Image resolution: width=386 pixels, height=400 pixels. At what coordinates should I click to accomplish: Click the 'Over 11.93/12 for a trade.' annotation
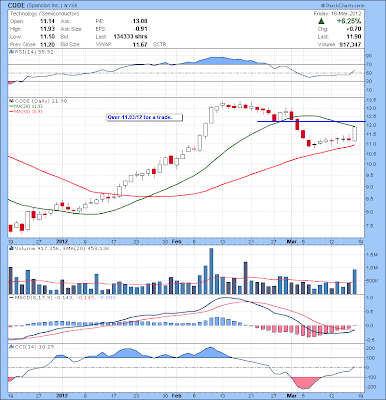point(145,117)
